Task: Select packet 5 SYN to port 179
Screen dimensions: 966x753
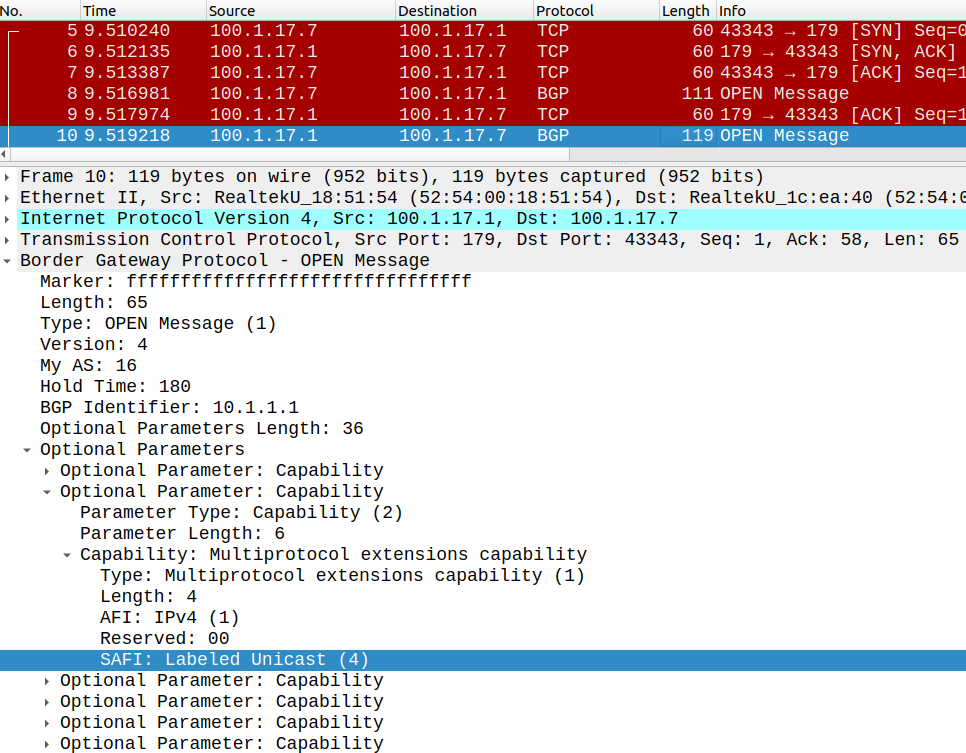Action: [x=483, y=31]
